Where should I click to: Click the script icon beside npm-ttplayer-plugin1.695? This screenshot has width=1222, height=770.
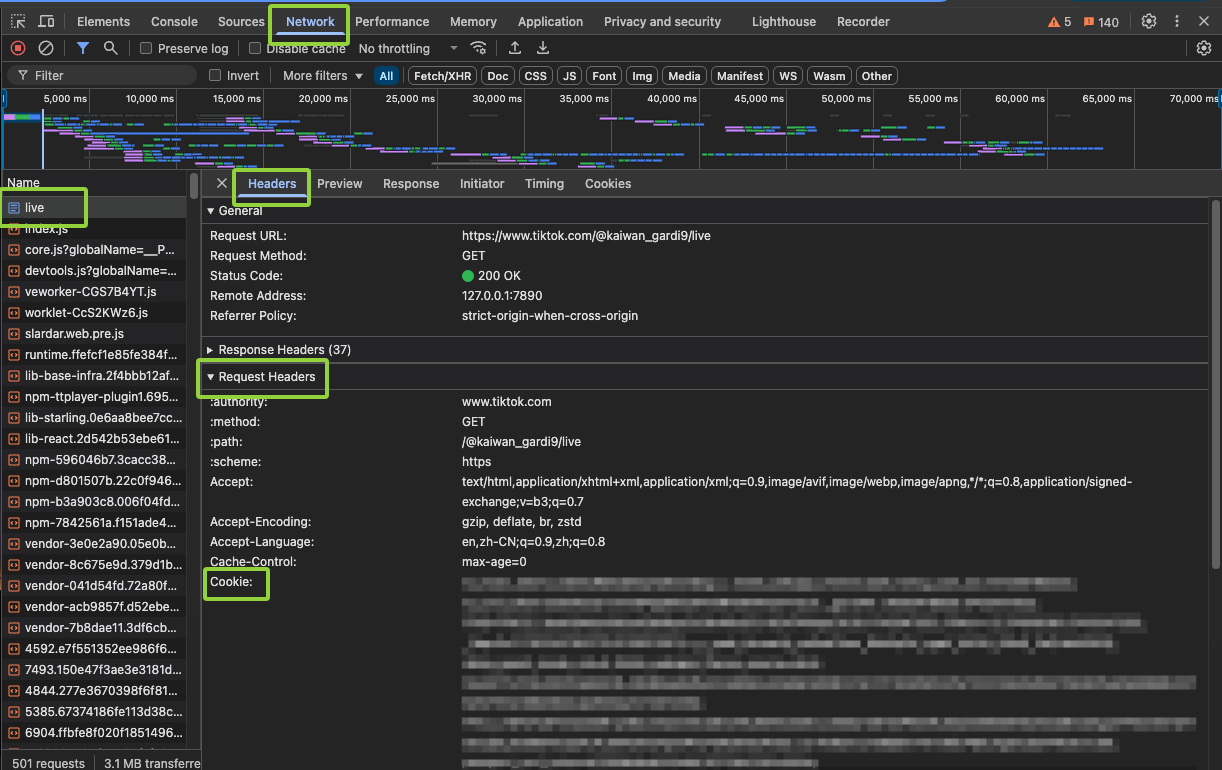point(14,397)
